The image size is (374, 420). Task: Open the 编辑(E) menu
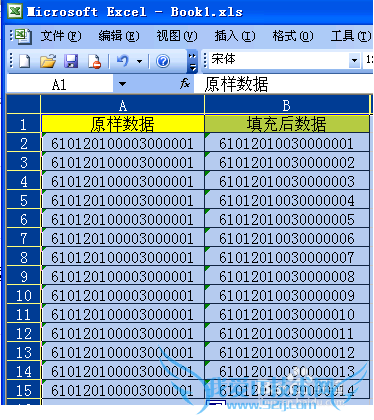tap(119, 36)
